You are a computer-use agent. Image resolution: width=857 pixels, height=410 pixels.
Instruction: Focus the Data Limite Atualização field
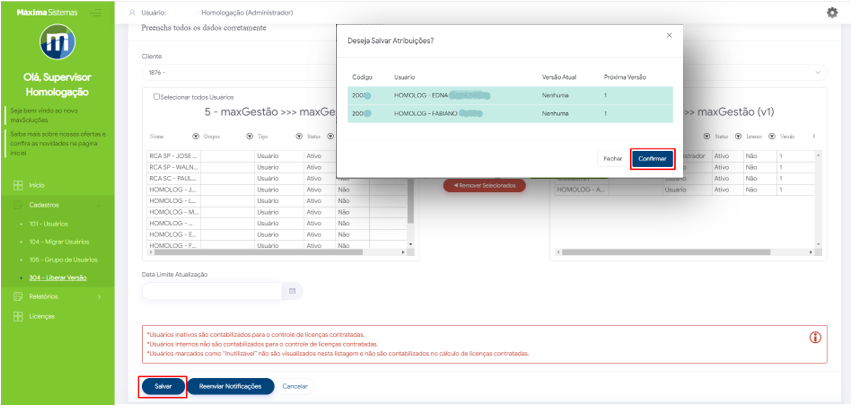click(x=212, y=291)
